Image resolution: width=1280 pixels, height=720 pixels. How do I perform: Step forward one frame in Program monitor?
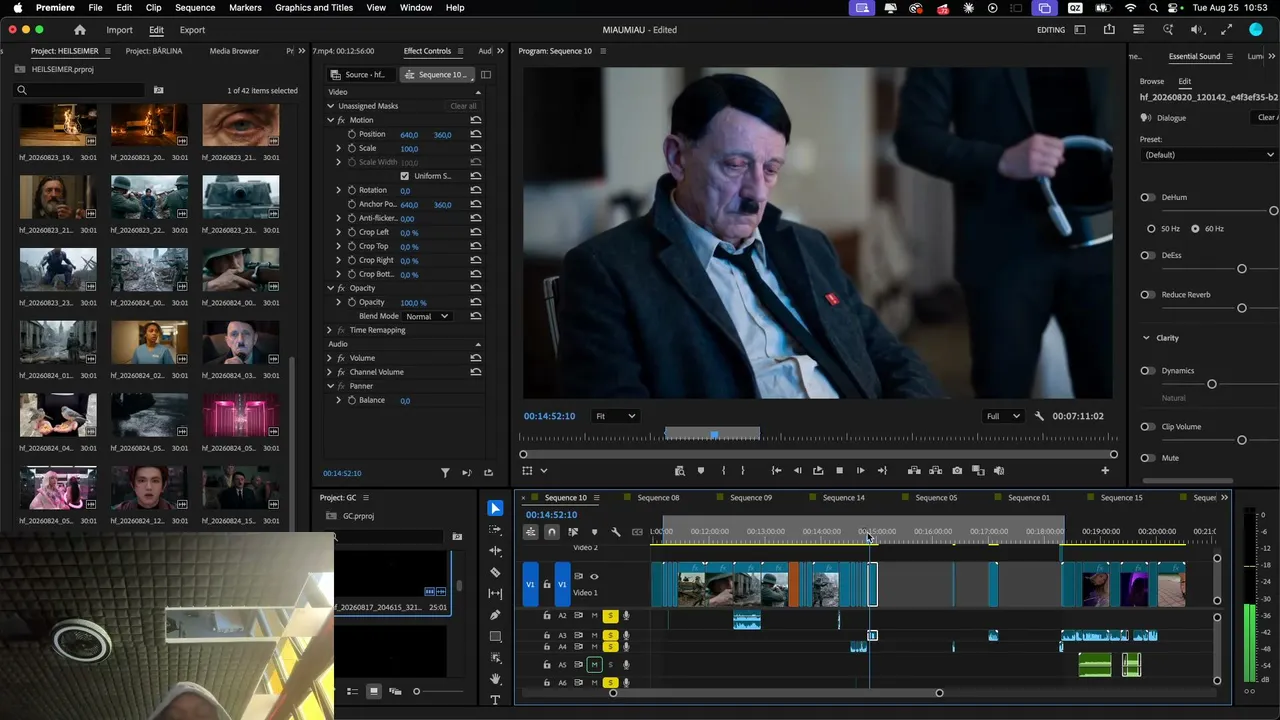tap(860, 470)
